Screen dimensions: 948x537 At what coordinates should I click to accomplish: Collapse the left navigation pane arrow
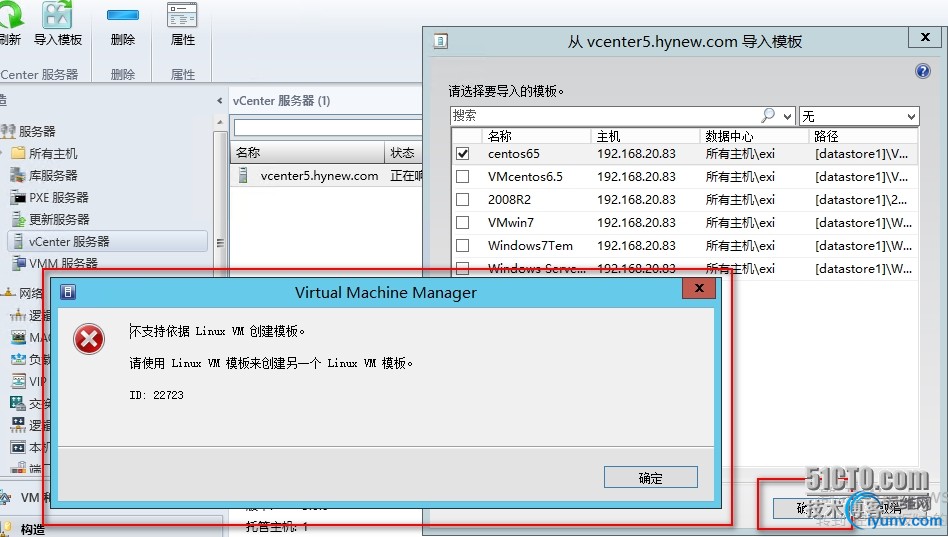coord(219,101)
